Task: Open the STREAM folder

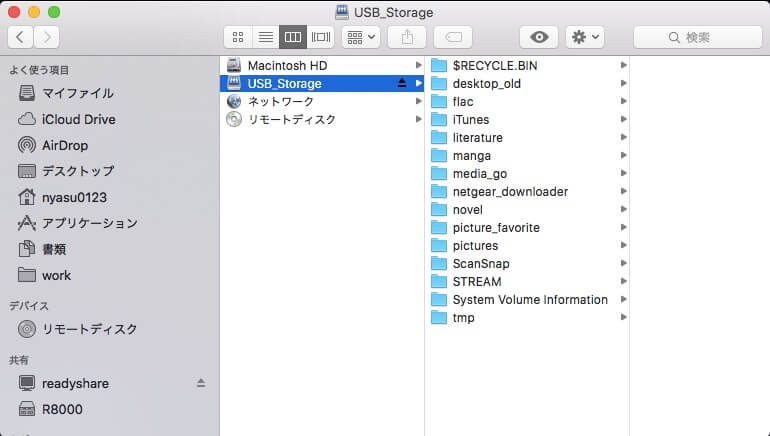Action: tap(529, 281)
